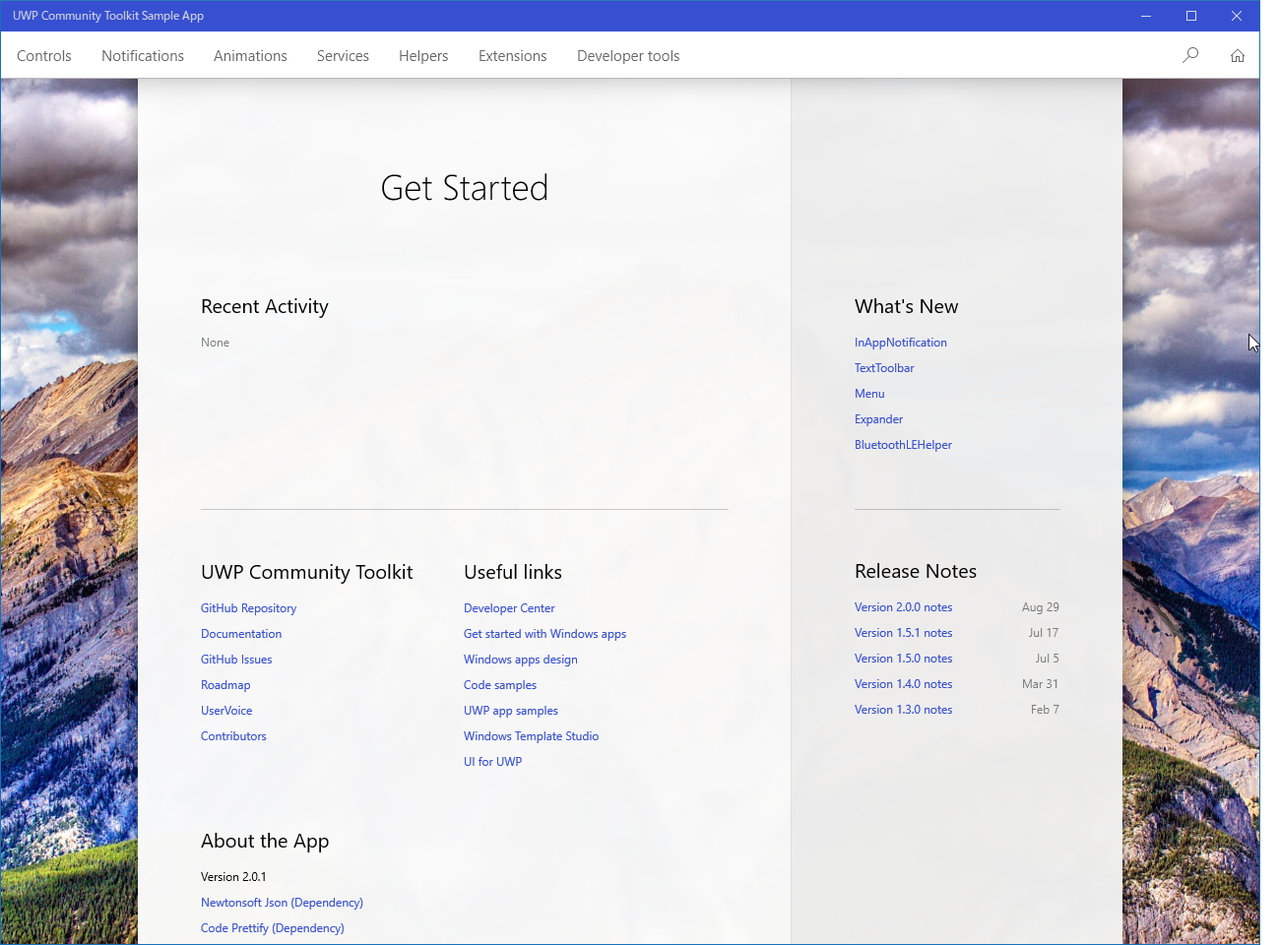The height and width of the screenshot is (945, 1280).
Task: Select the Services tab
Action: point(342,56)
